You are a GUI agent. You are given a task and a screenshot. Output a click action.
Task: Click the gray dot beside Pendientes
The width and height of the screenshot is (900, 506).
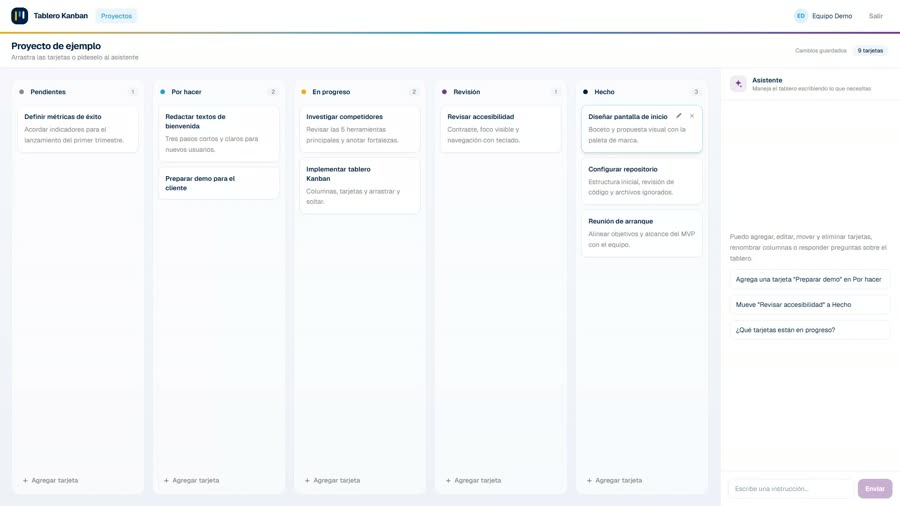tap(22, 92)
